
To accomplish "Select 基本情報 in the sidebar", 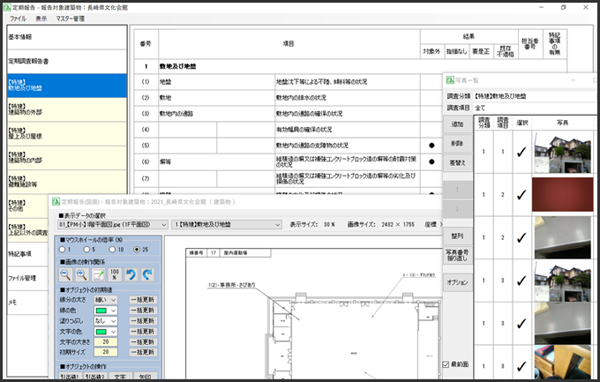I will pyautogui.click(x=67, y=37).
